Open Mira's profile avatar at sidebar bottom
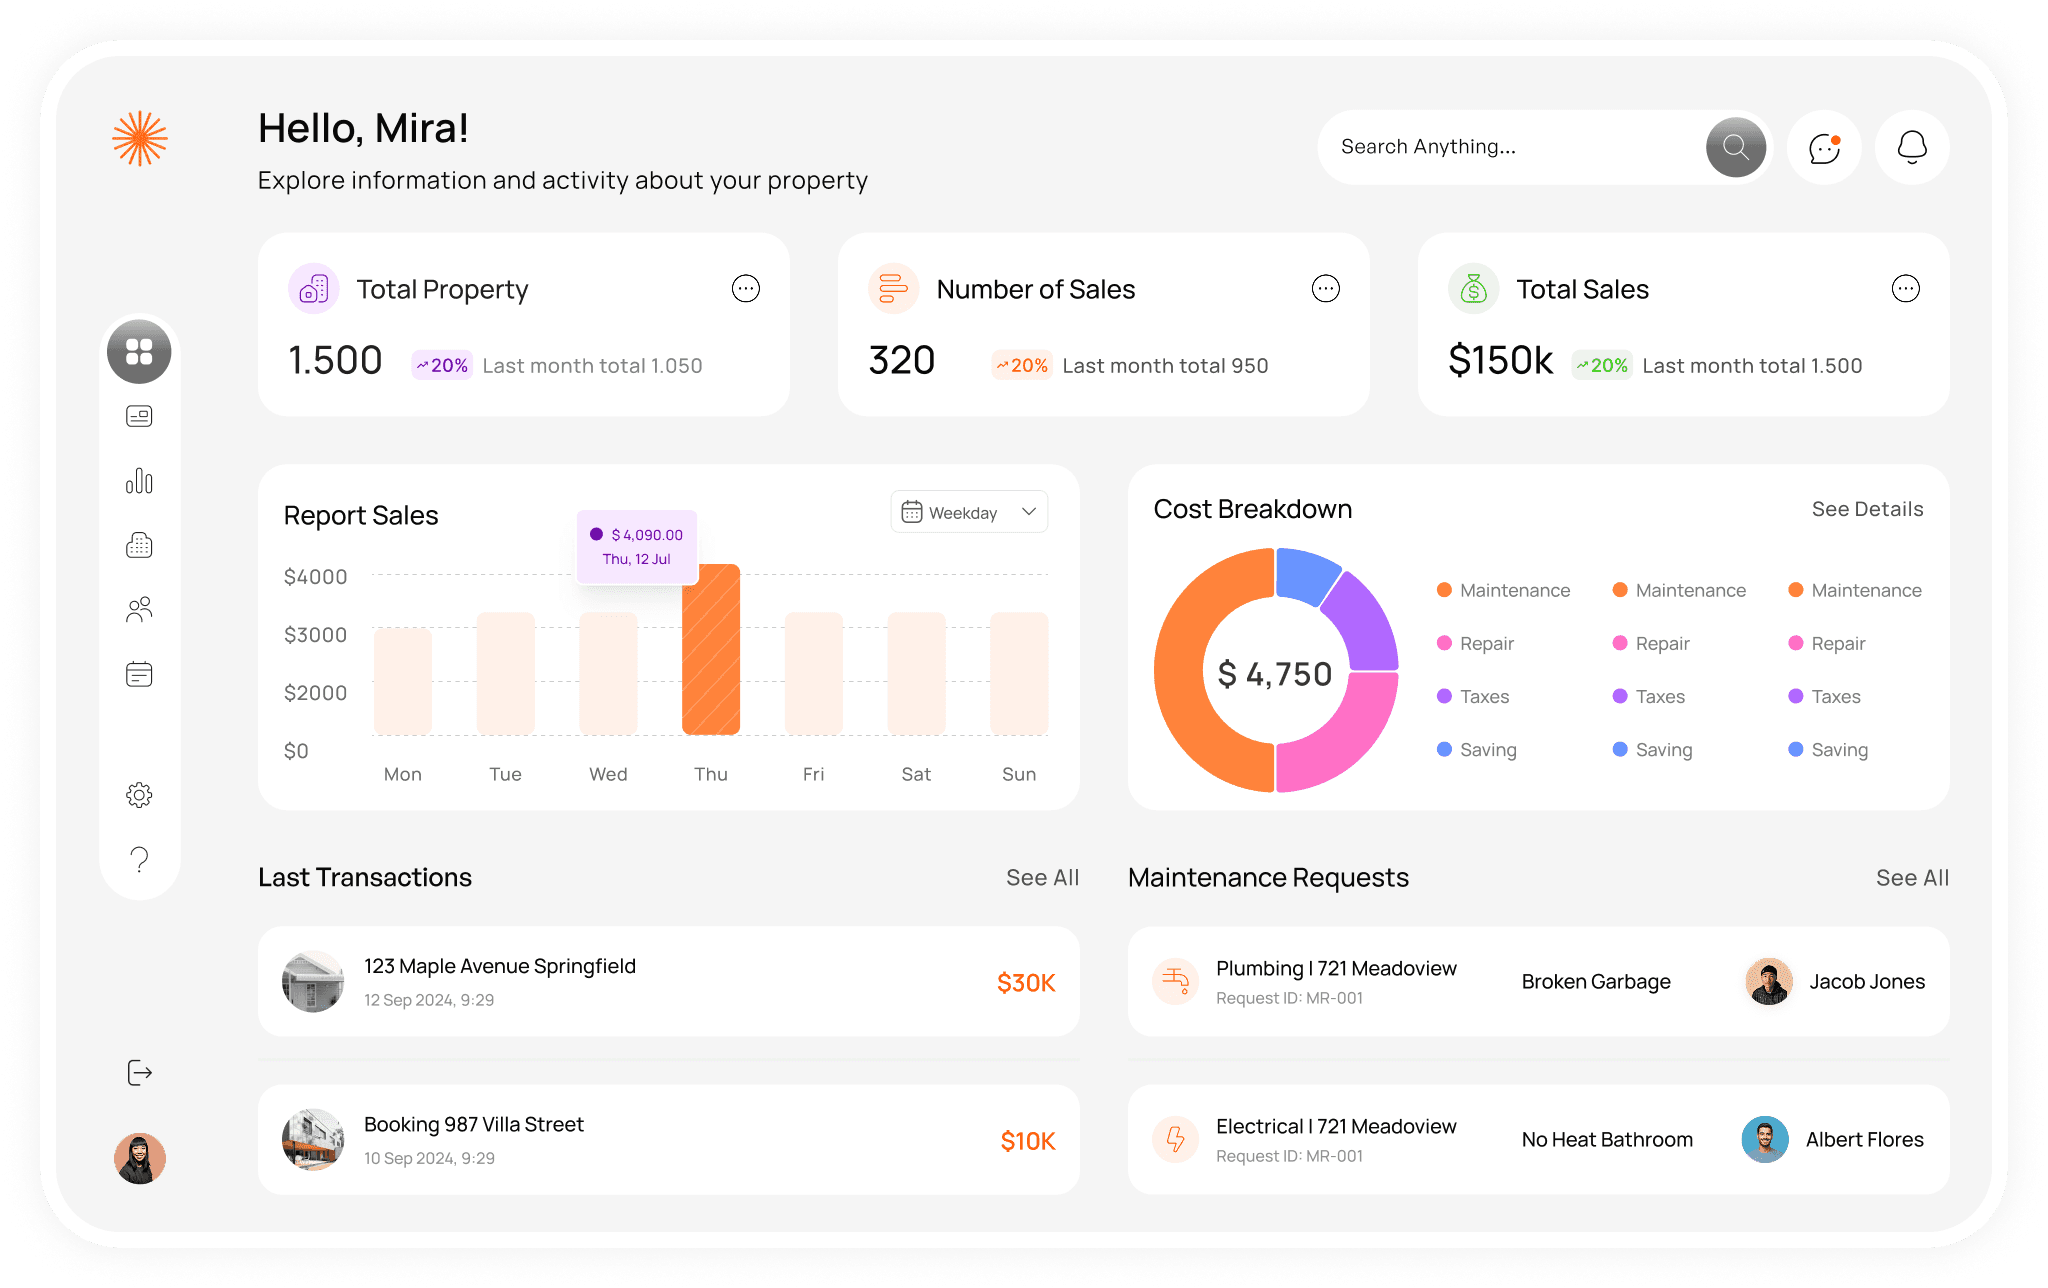 click(139, 1158)
